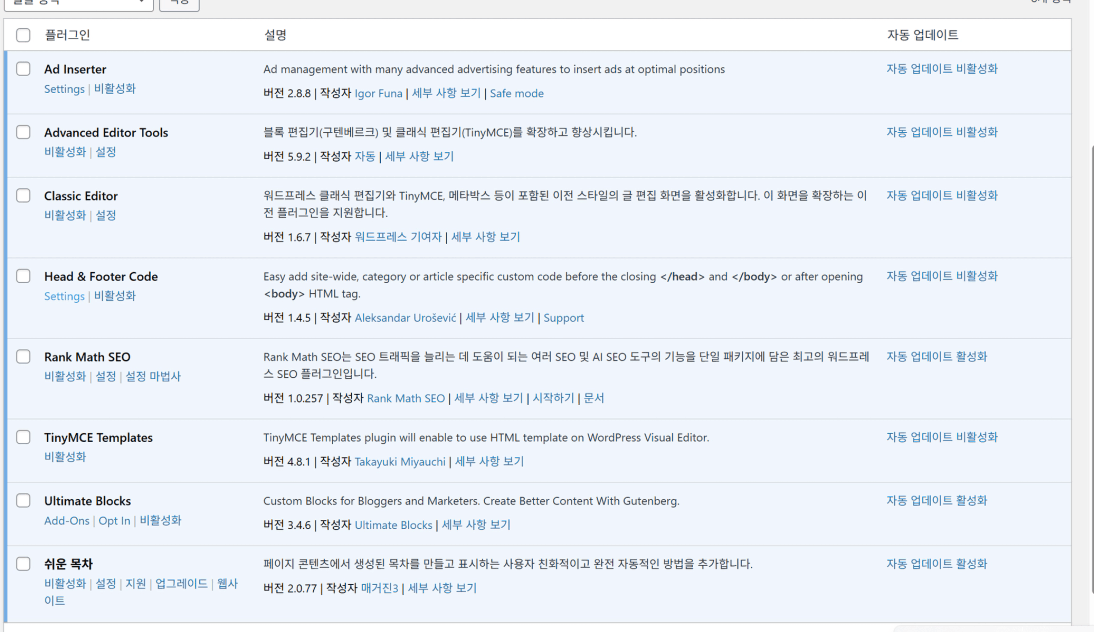The height and width of the screenshot is (632, 1094).
Task: View 쉬운 목차 details link
Action: [442, 588]
